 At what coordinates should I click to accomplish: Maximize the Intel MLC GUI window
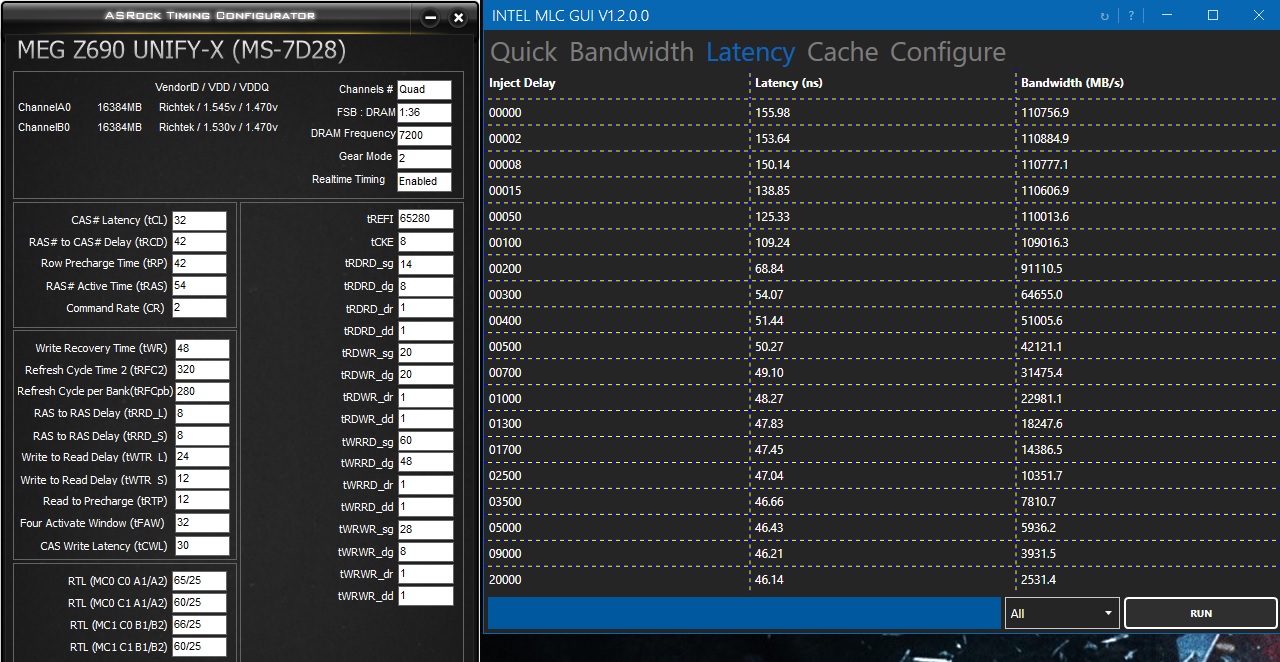point(1213,15)
